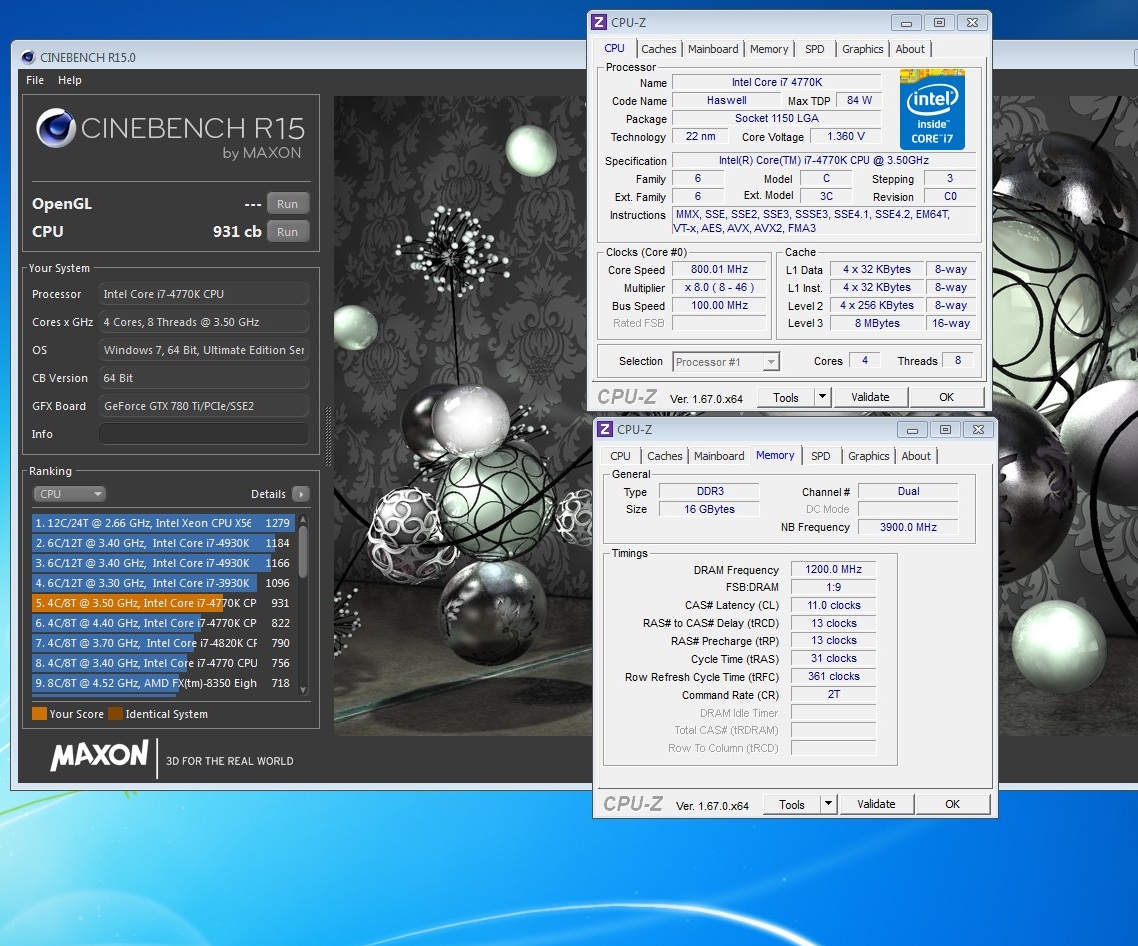The width and height of the screenshot is (1138, 946).
Task: Click scroll up arrow of Ranking list
Action: pos(303,520)
